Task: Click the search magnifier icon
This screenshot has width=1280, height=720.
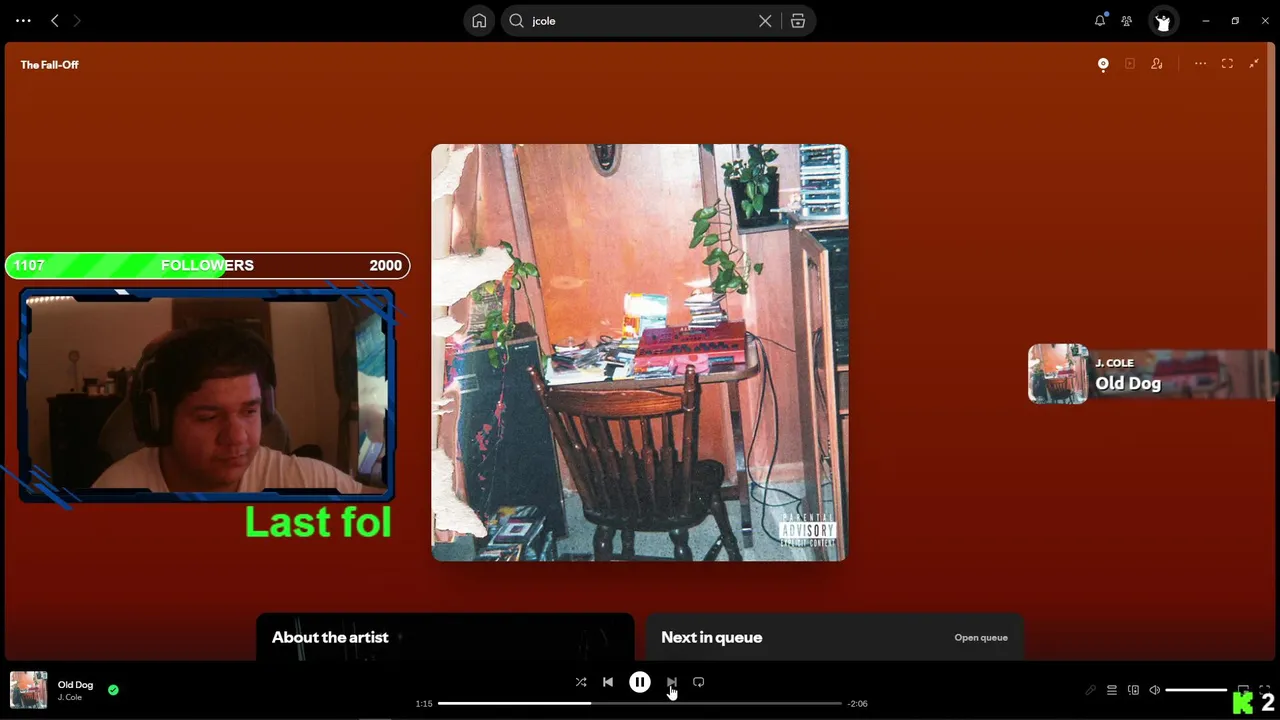Action: (x=516, y=20)
